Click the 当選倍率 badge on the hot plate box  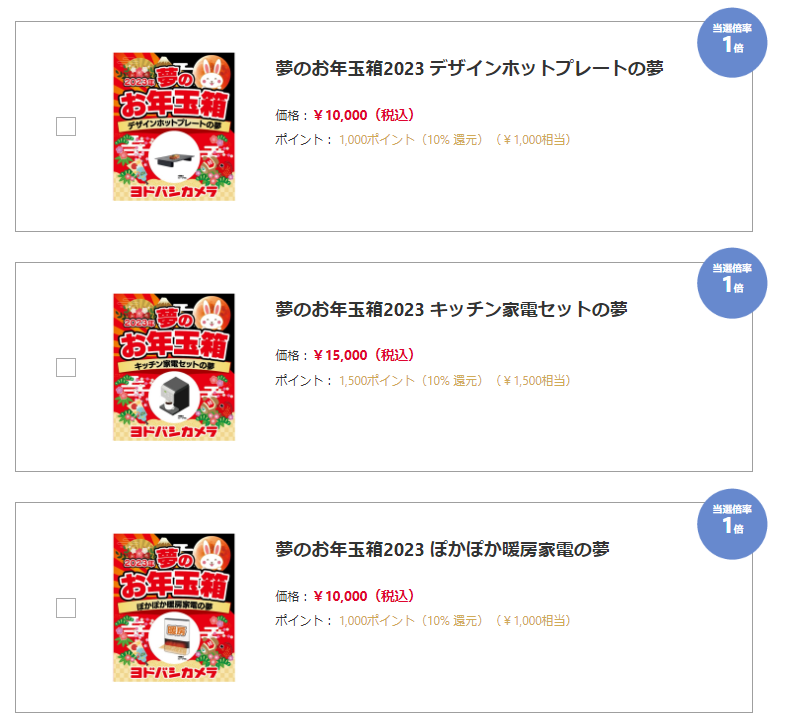click(x=732, y=43)
